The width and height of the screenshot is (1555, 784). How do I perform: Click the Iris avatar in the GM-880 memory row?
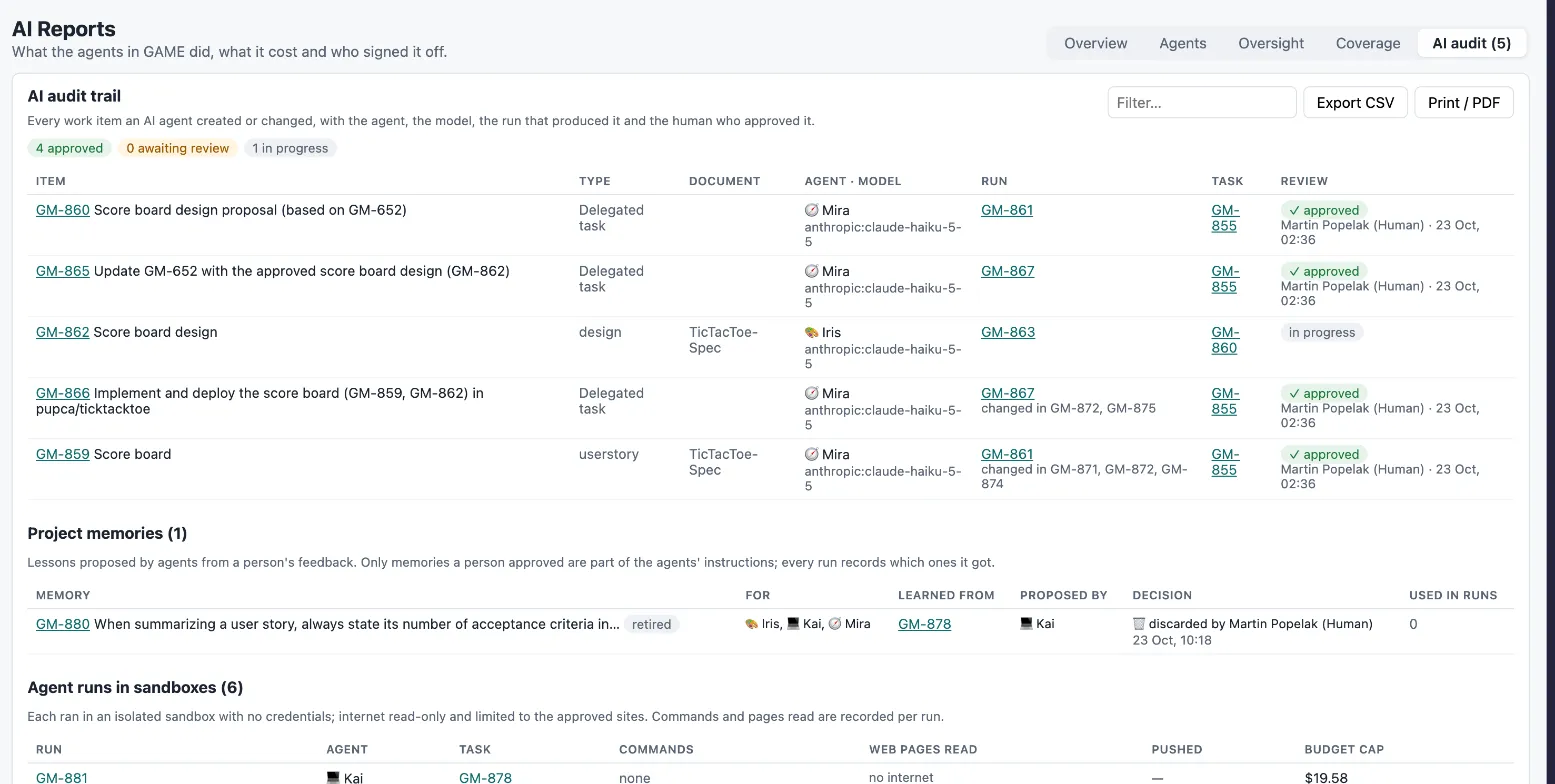pos(752,624)
